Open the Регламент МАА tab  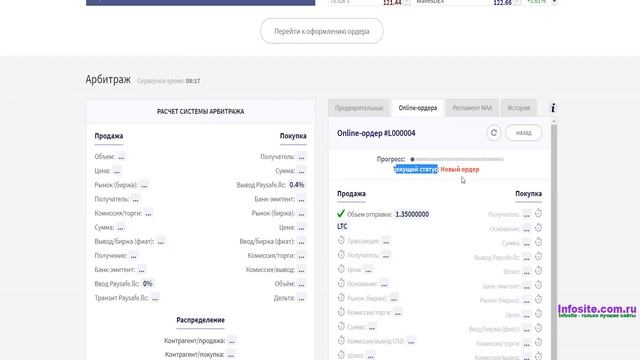coord(472,108)
